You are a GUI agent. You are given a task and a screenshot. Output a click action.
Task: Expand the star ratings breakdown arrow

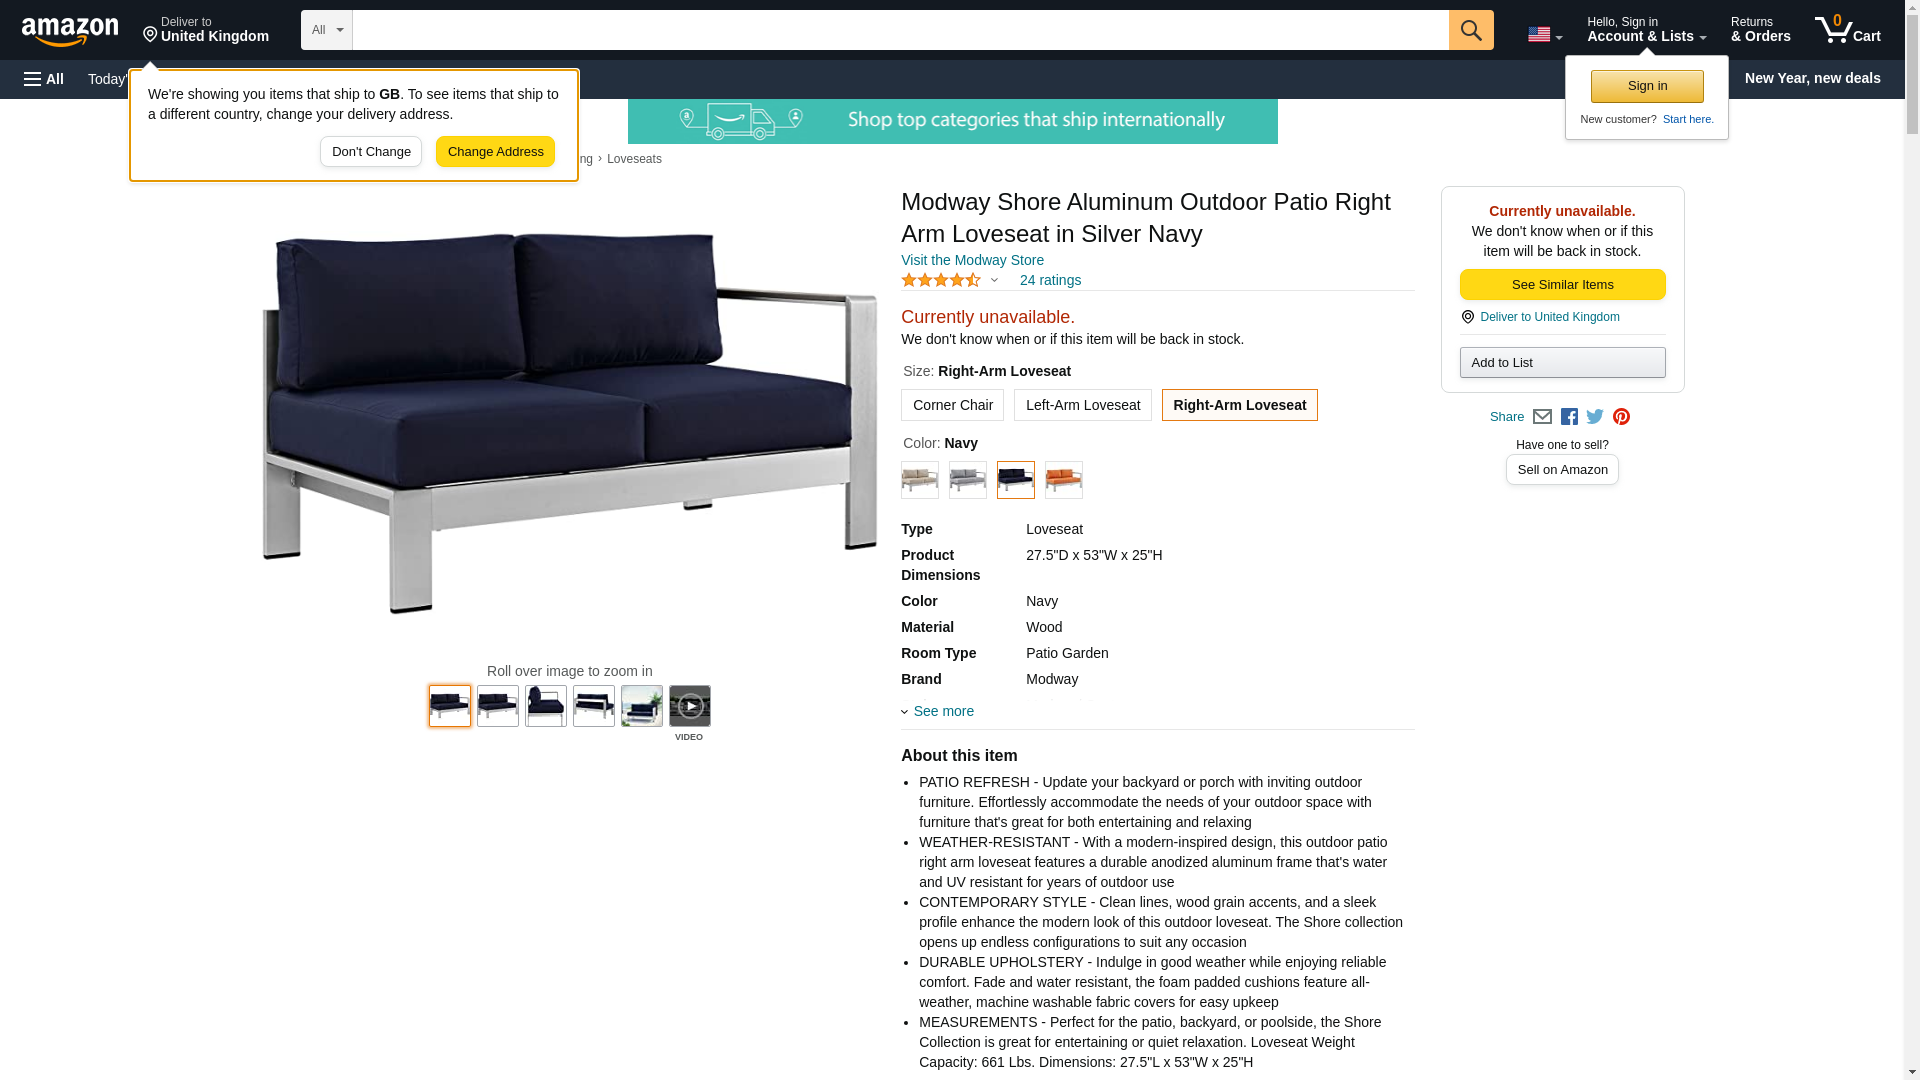(x=993, y=281)
